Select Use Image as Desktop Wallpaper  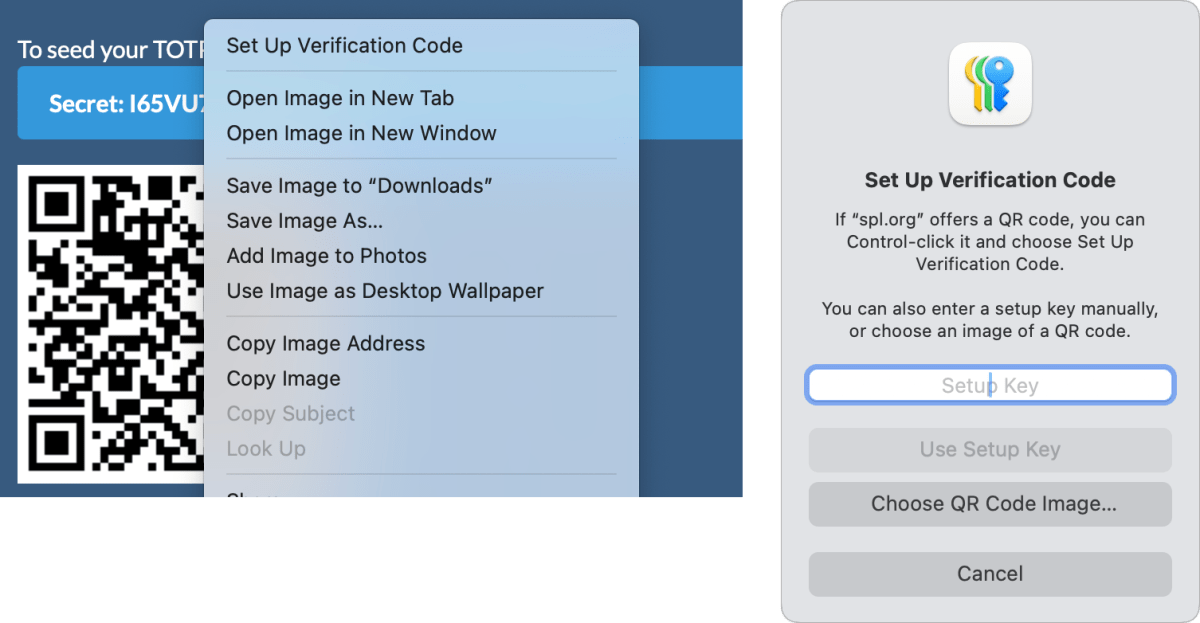coord(385,291)
